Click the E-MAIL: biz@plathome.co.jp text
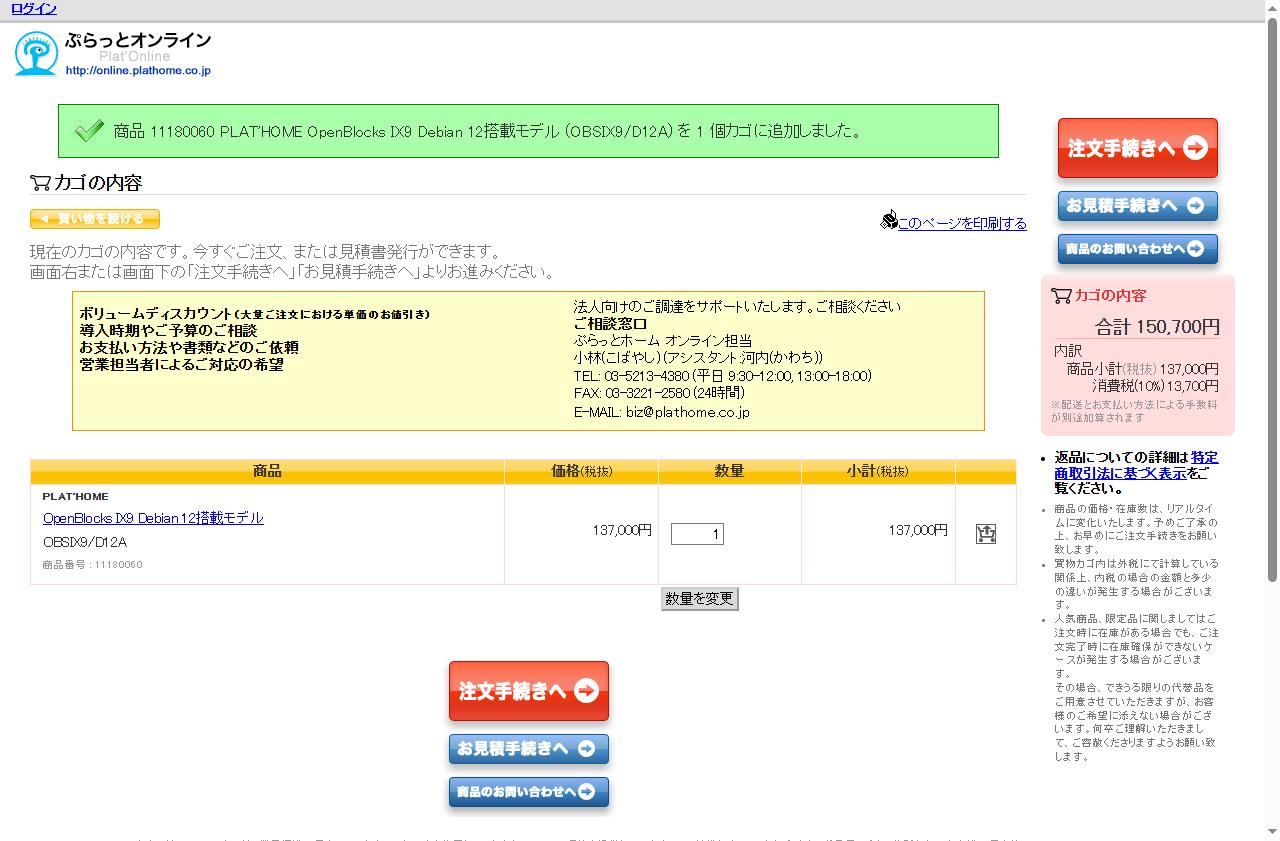Image resolution: width=1280 pixels, height=841 pixels. click(661, 412)
